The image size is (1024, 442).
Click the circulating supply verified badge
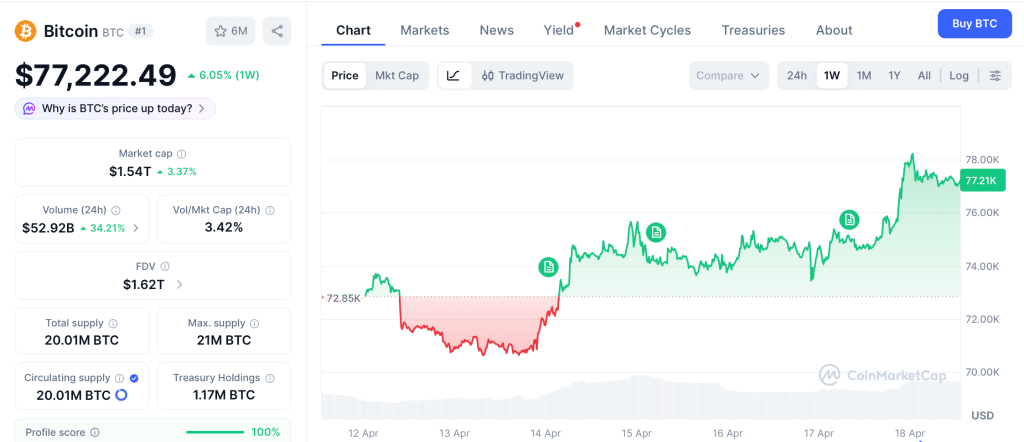click(x=134, y=378)
